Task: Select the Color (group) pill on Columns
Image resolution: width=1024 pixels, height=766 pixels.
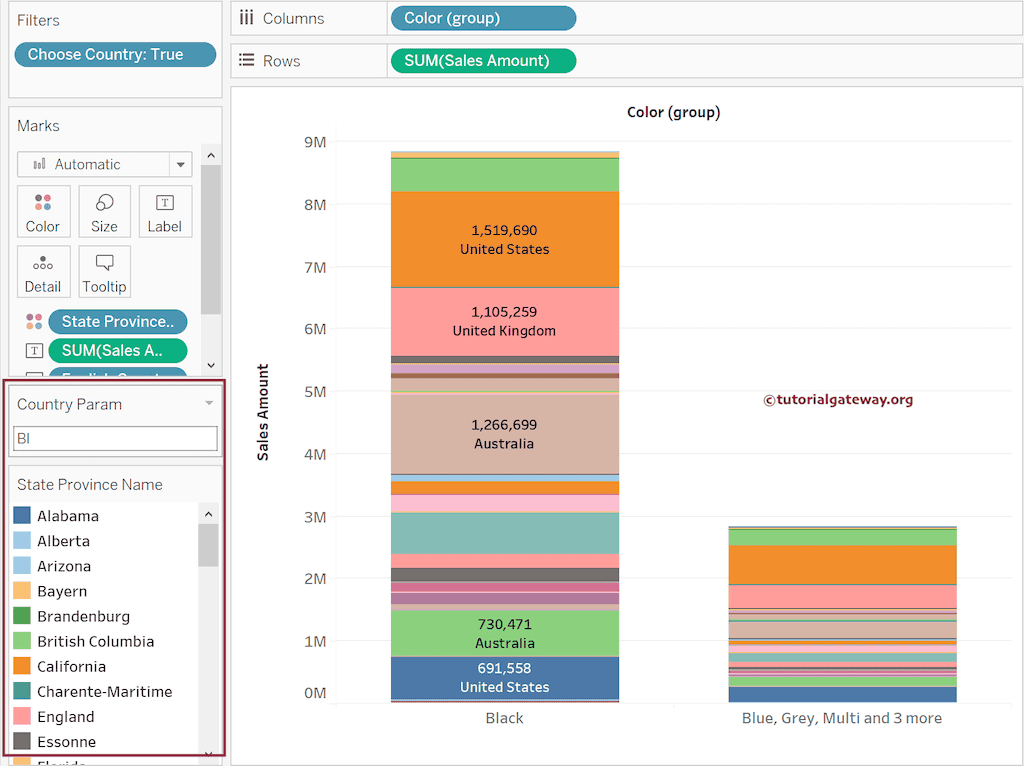Action: (x=483, y=18)
